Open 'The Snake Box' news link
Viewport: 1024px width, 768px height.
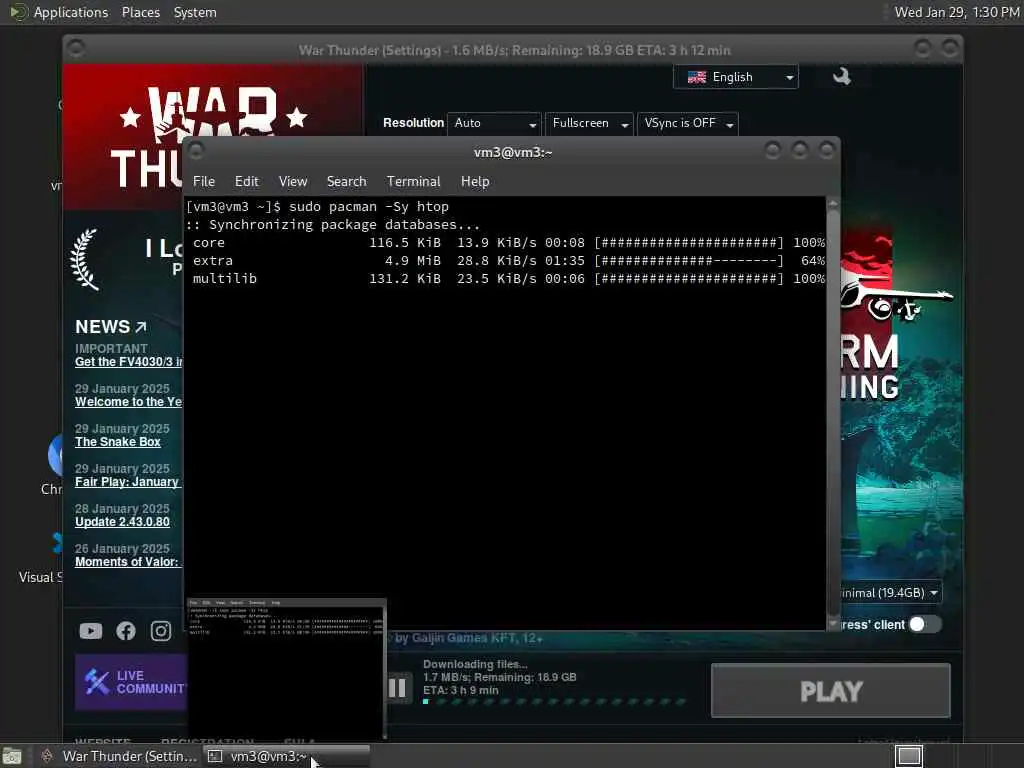pyautogui.click(x=118, y=441)
